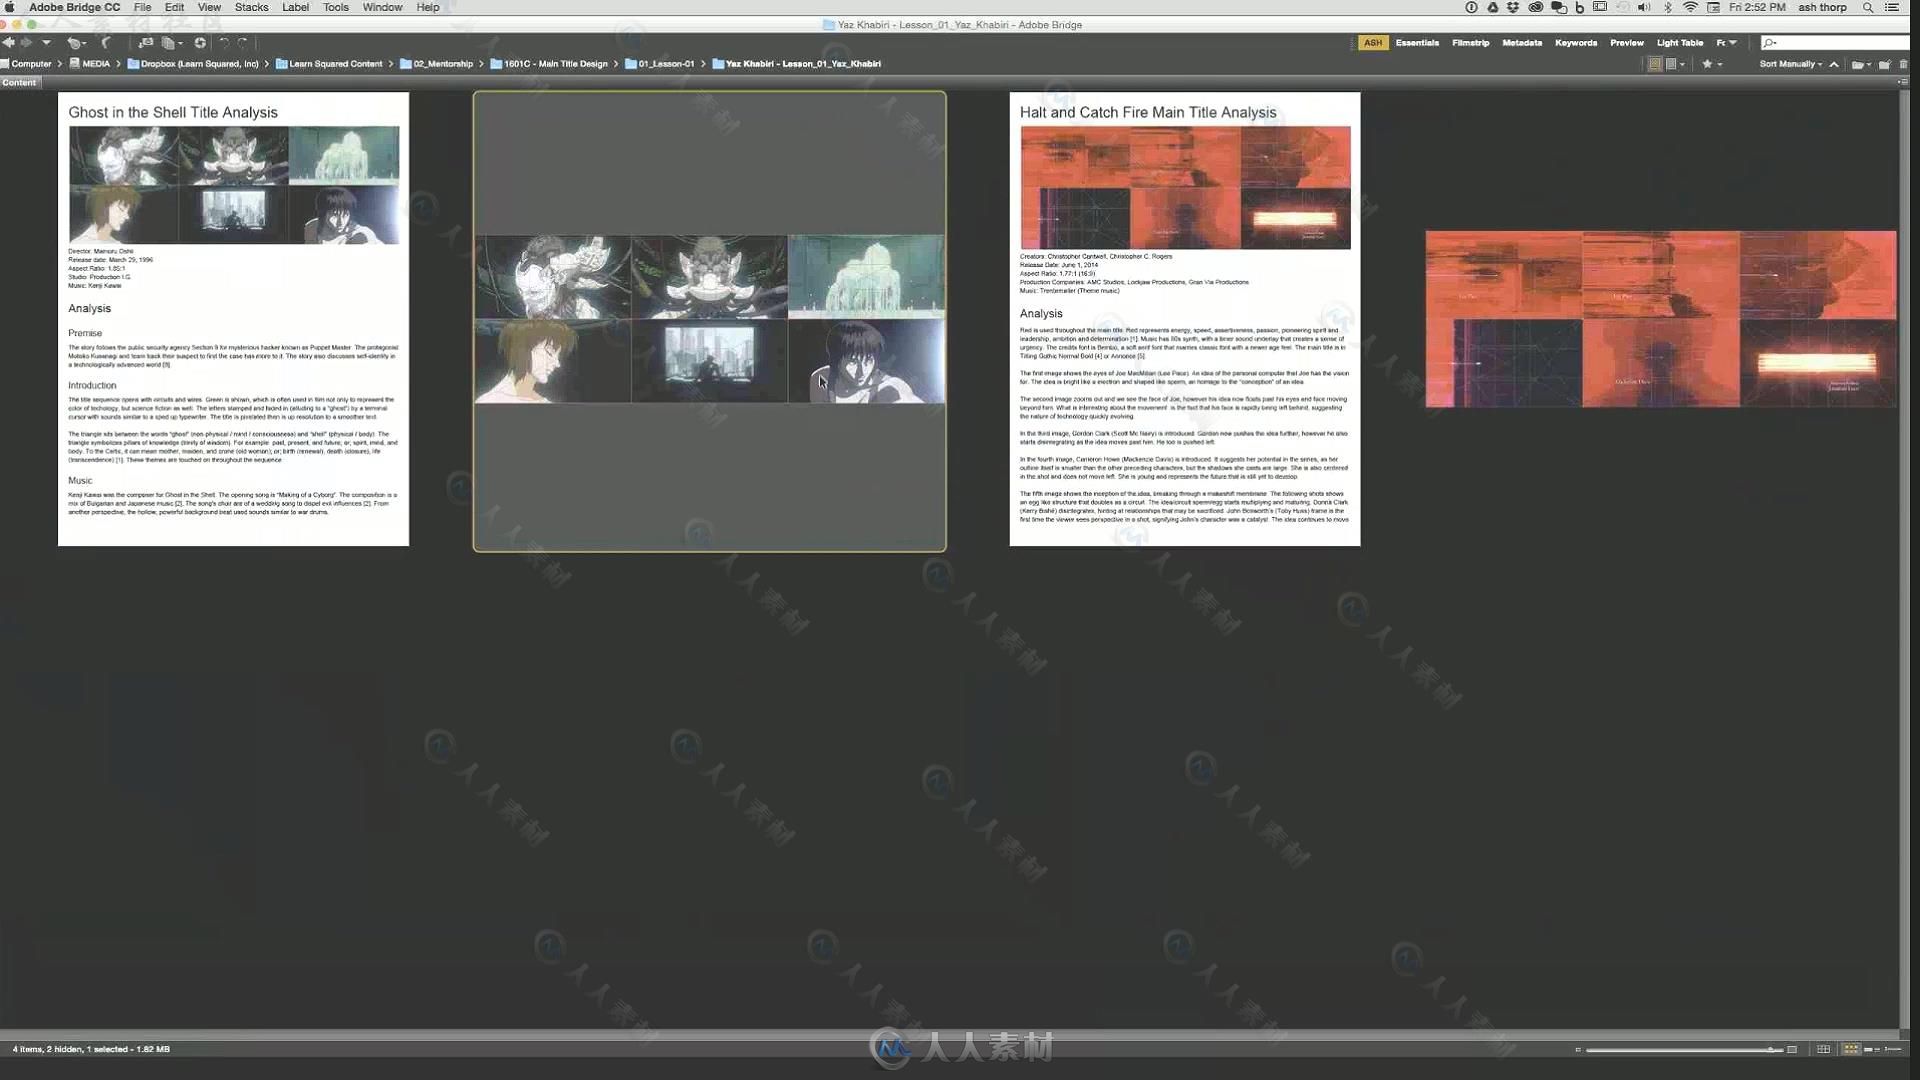Image resolution: width=1920 pixels, height=1080 pixels.
Task: Navigate to 02_Mentorship breadcrumb folder
Action: [x=437, y=64]
